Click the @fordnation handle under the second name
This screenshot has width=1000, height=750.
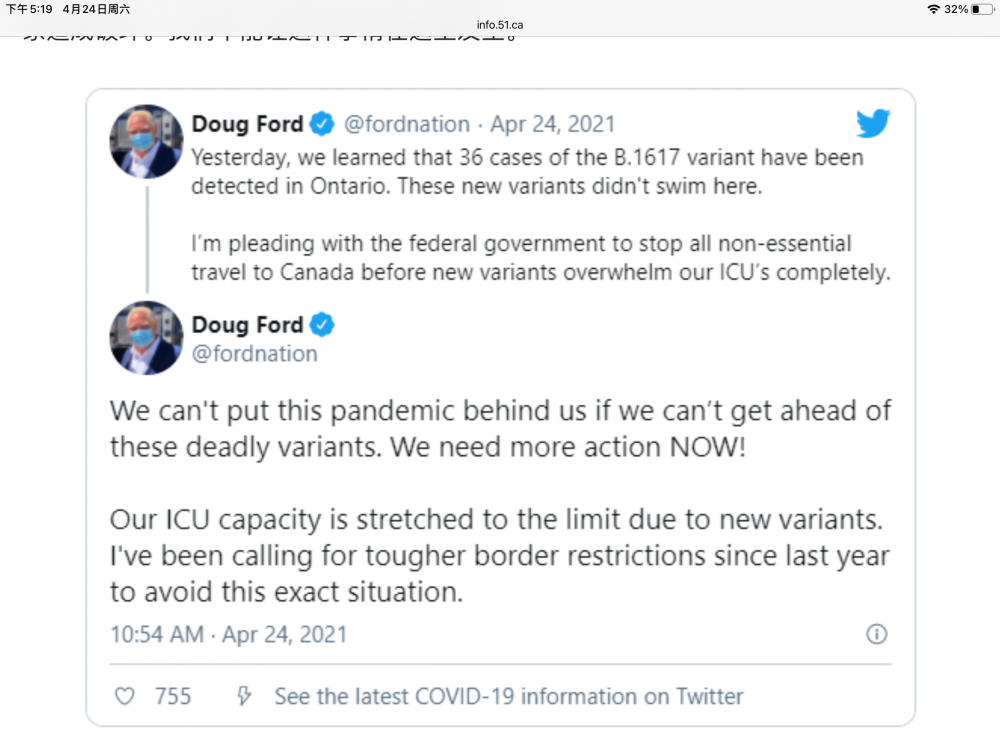coord(254,354)
